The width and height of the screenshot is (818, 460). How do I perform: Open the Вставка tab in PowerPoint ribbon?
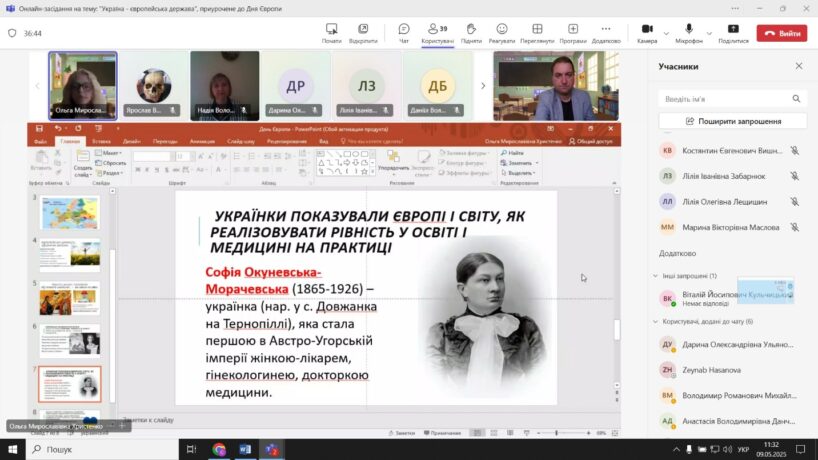pos(101,142)
